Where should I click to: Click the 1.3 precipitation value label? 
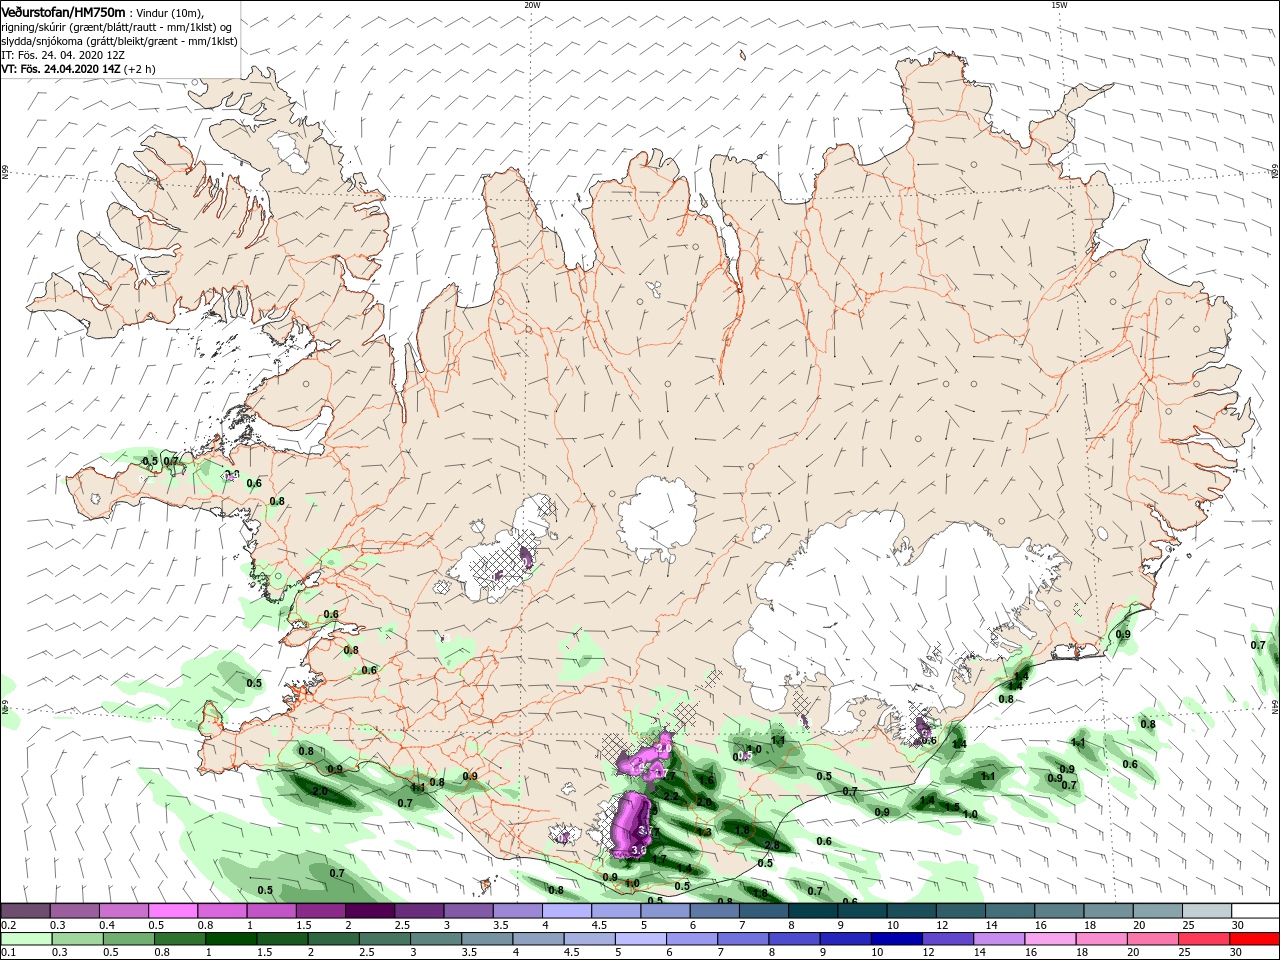pyautogui.click(x=704, y=832)
